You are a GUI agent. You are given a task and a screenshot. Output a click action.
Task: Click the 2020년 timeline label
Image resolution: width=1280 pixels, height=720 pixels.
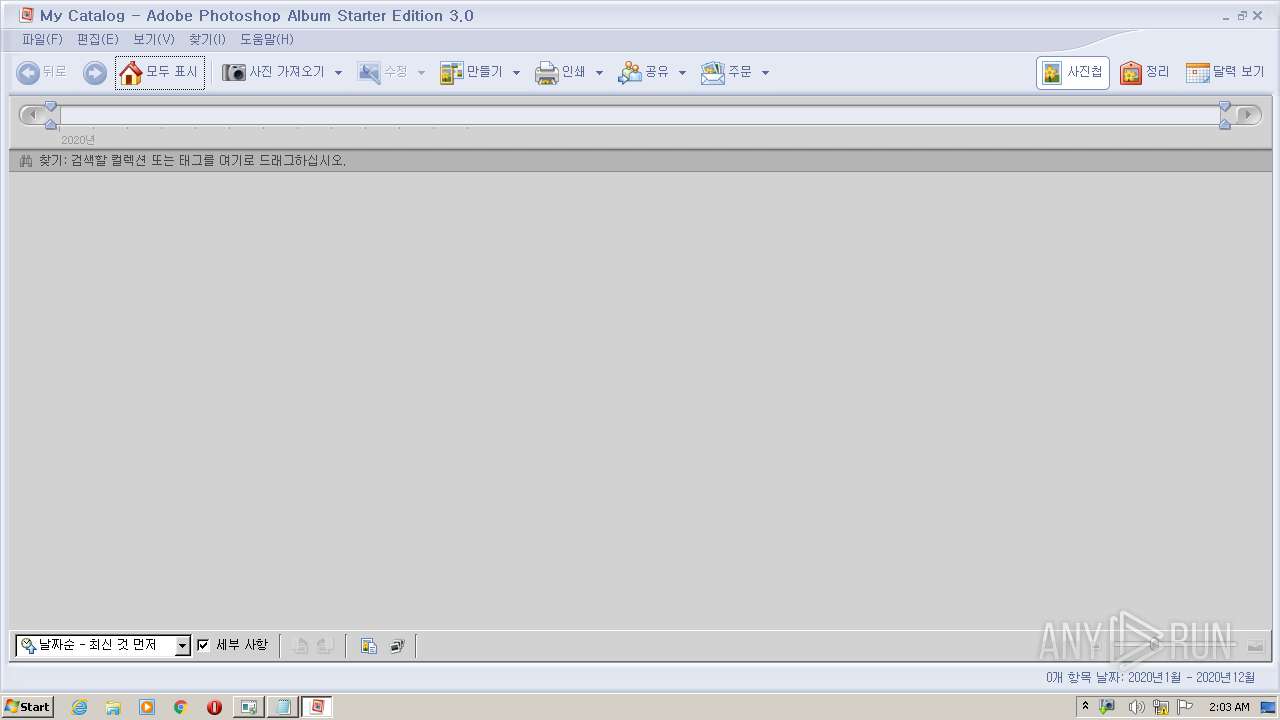(78, 140)
